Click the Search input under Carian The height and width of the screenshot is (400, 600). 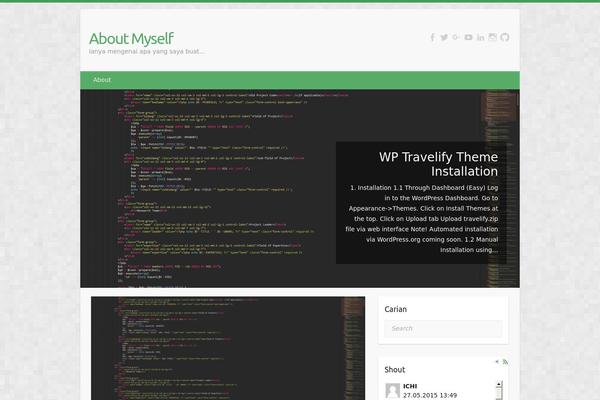coord(443,328)
